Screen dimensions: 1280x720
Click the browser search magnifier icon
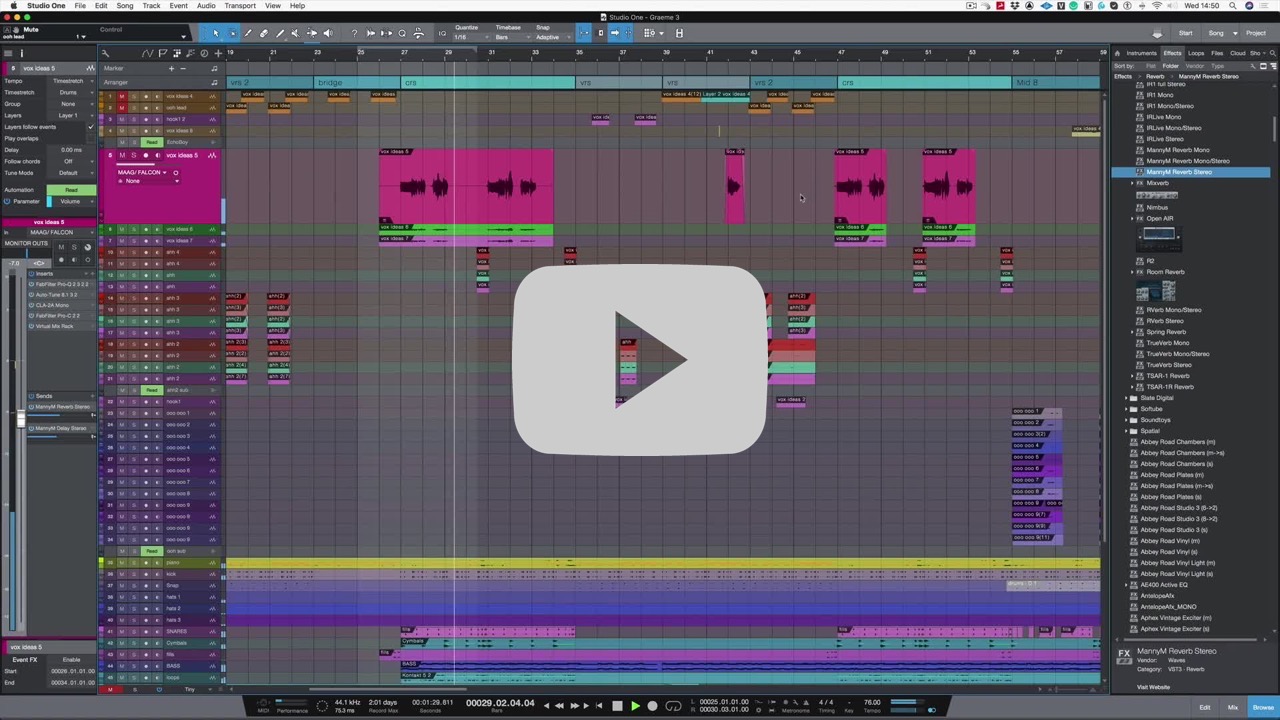click(1273, 53)
